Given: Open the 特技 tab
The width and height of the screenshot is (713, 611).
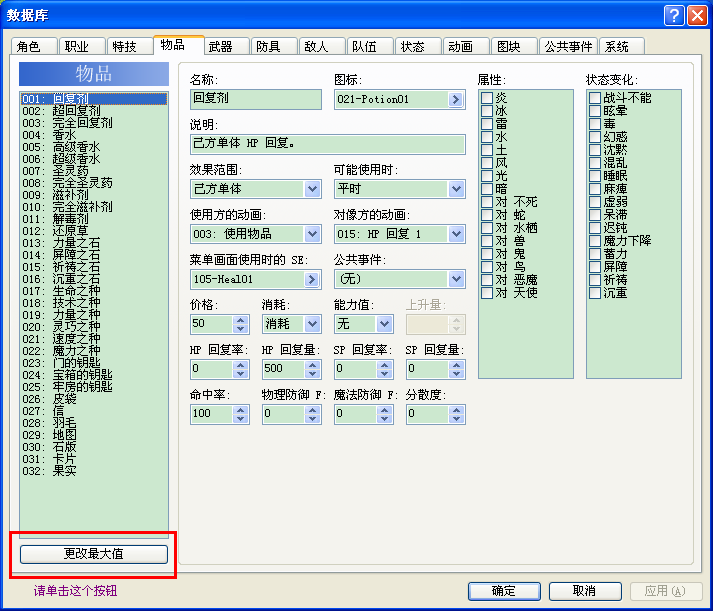Looking at the screenshot, I should click(x=130, y=46).
